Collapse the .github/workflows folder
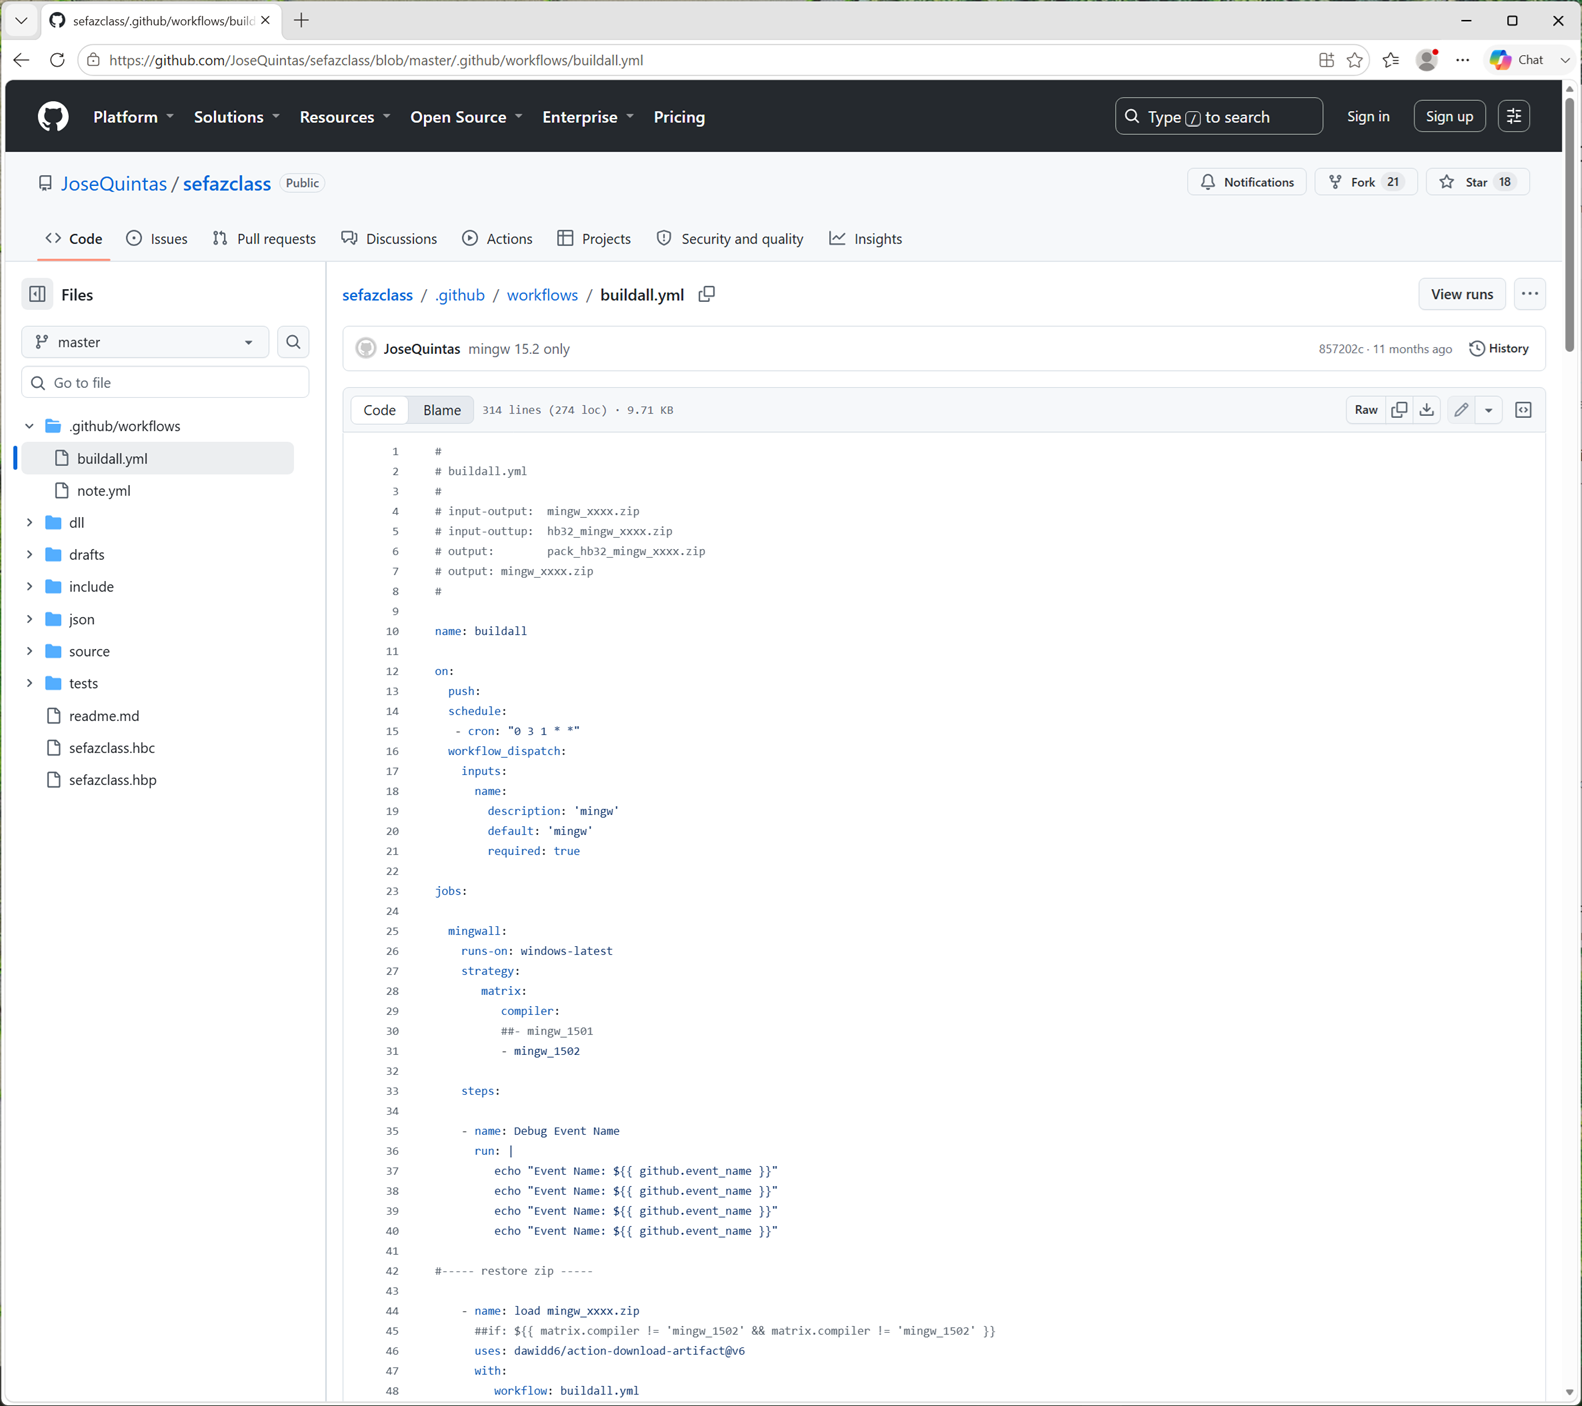This screenshot has width=1582, height=1406. 29,426
